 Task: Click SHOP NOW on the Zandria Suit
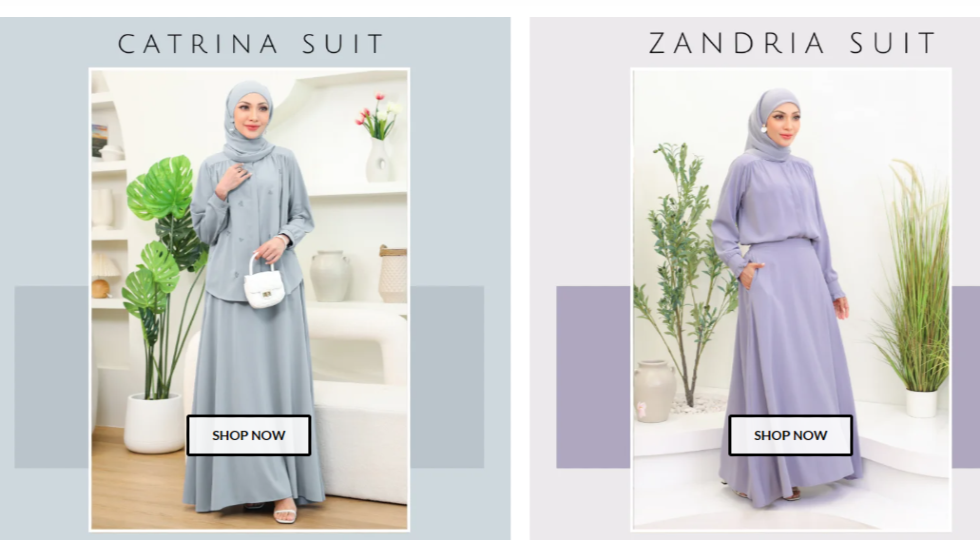pos(790,435)
